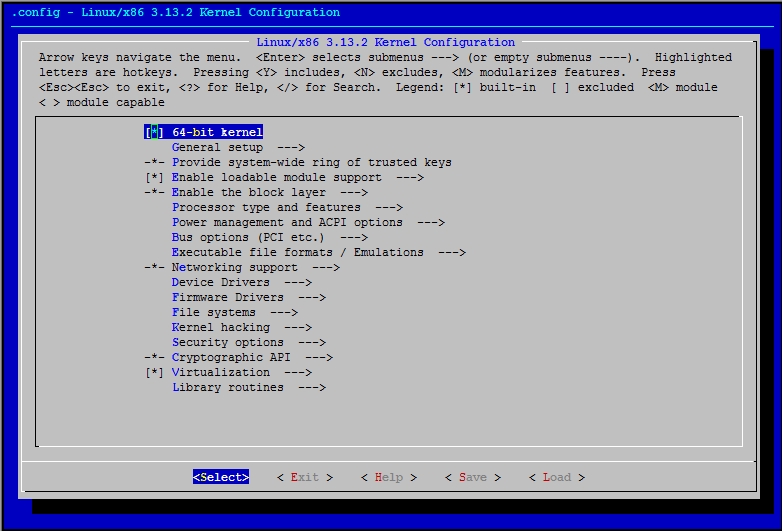This screenshot has height=531, width=782.
Task: Click the Exit button
Action: pyautogui.click(x=305, y=477)
